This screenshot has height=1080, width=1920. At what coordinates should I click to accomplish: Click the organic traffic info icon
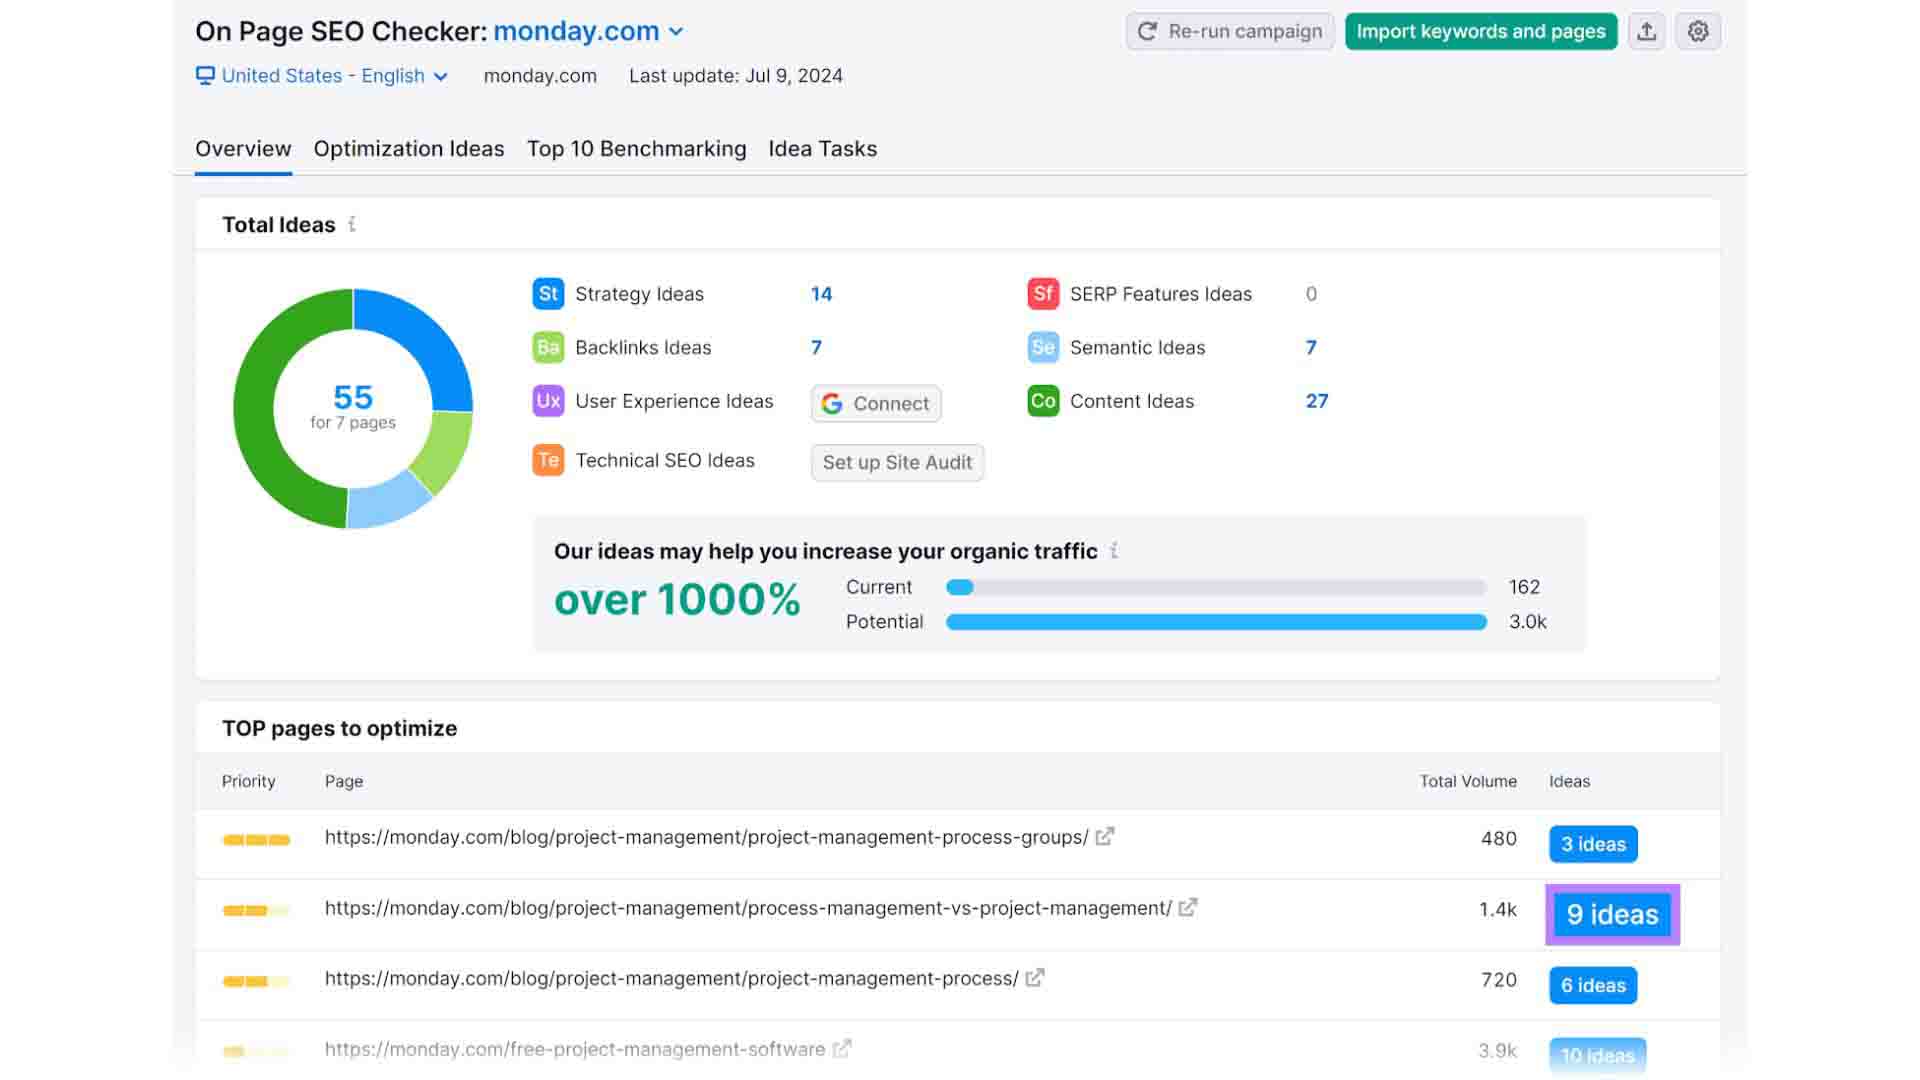pyautogui.click(x=1114, y=551)
